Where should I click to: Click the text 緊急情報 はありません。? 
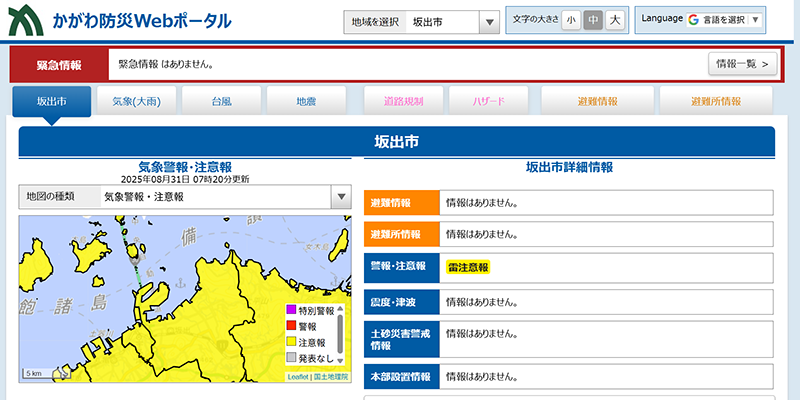coord(166,65)
